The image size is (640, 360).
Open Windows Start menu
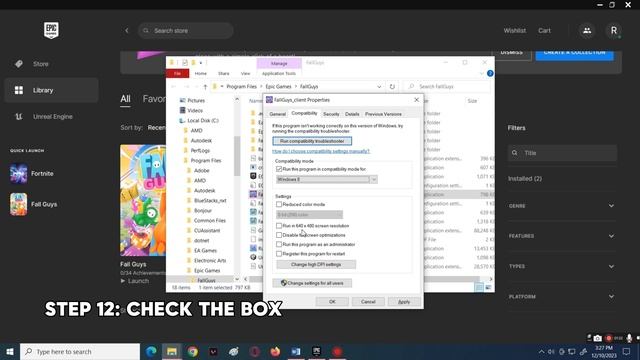click(10, 351)
